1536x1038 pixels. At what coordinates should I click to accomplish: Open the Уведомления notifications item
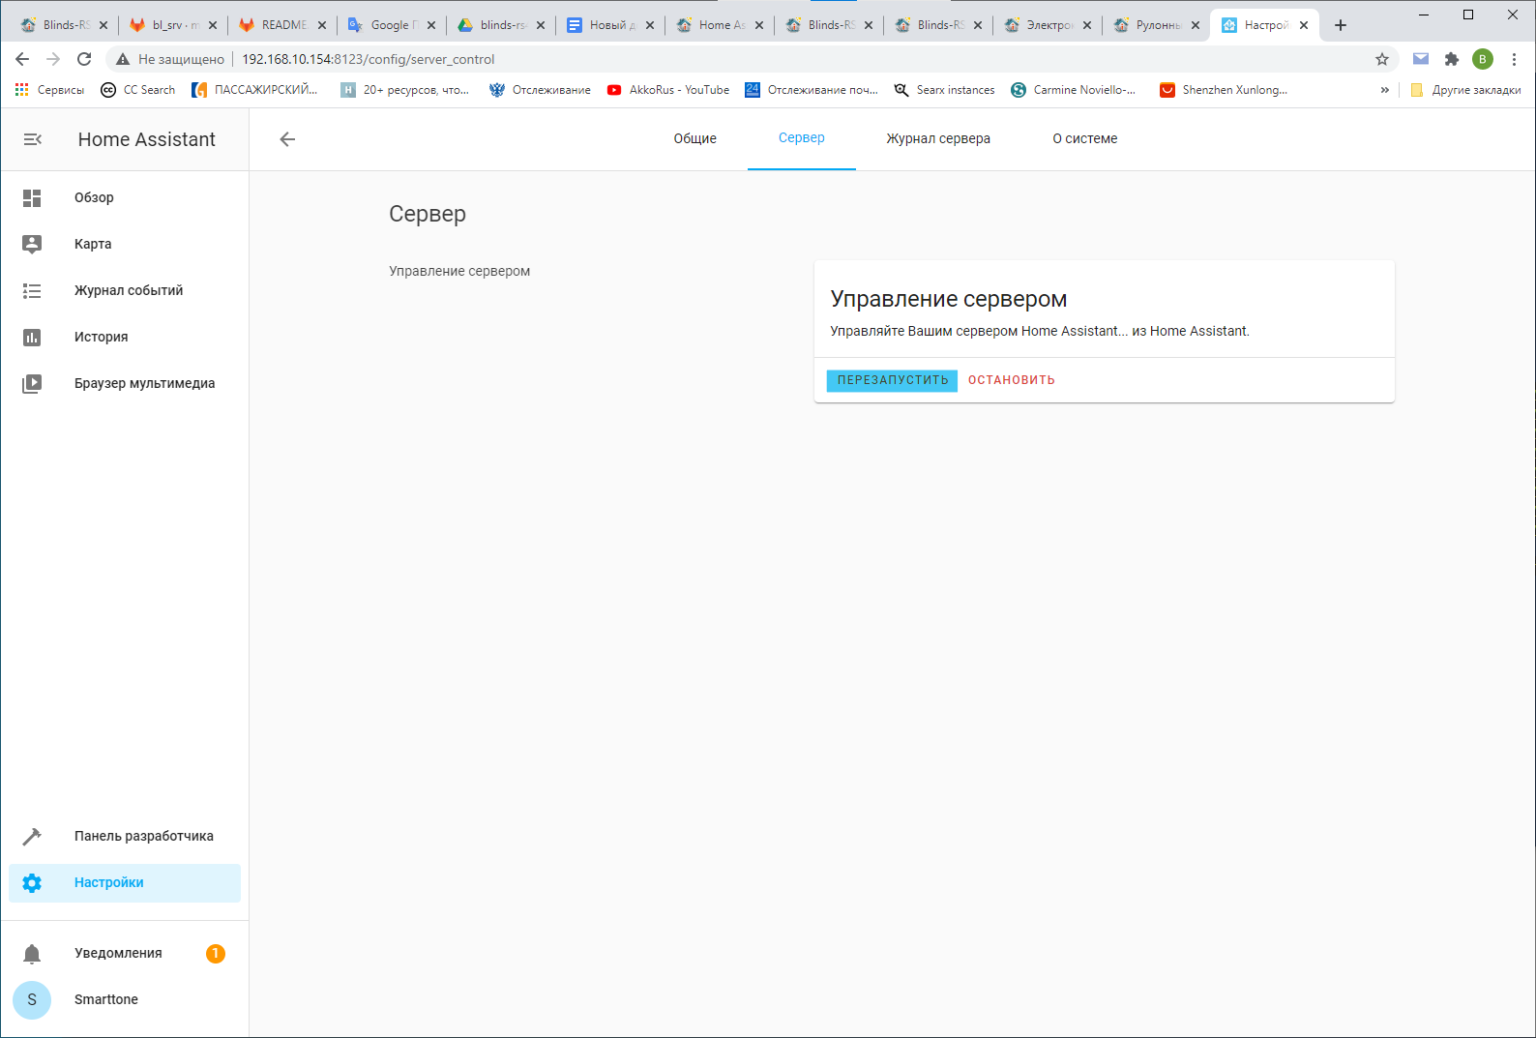(125, 953)
